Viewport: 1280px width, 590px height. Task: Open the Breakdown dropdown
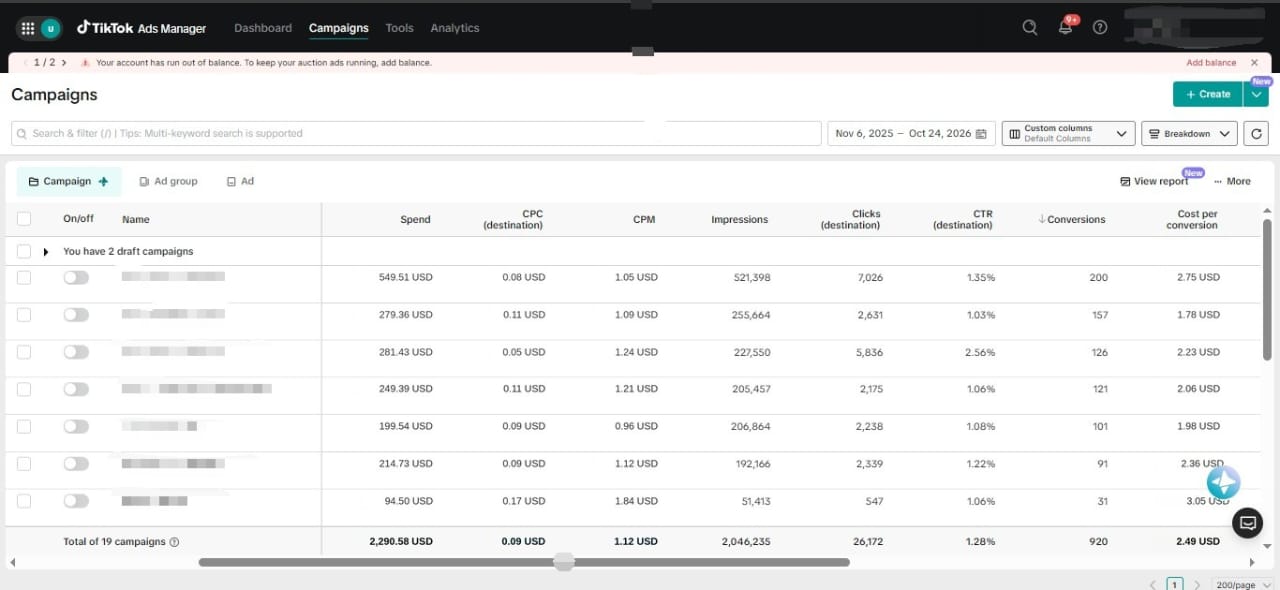(1189, 133)
